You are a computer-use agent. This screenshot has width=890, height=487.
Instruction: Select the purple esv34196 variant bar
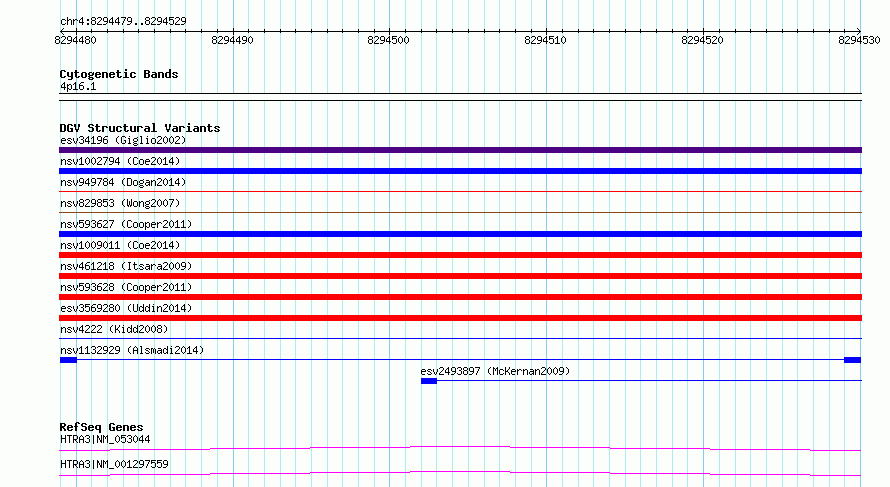[460, 150]
